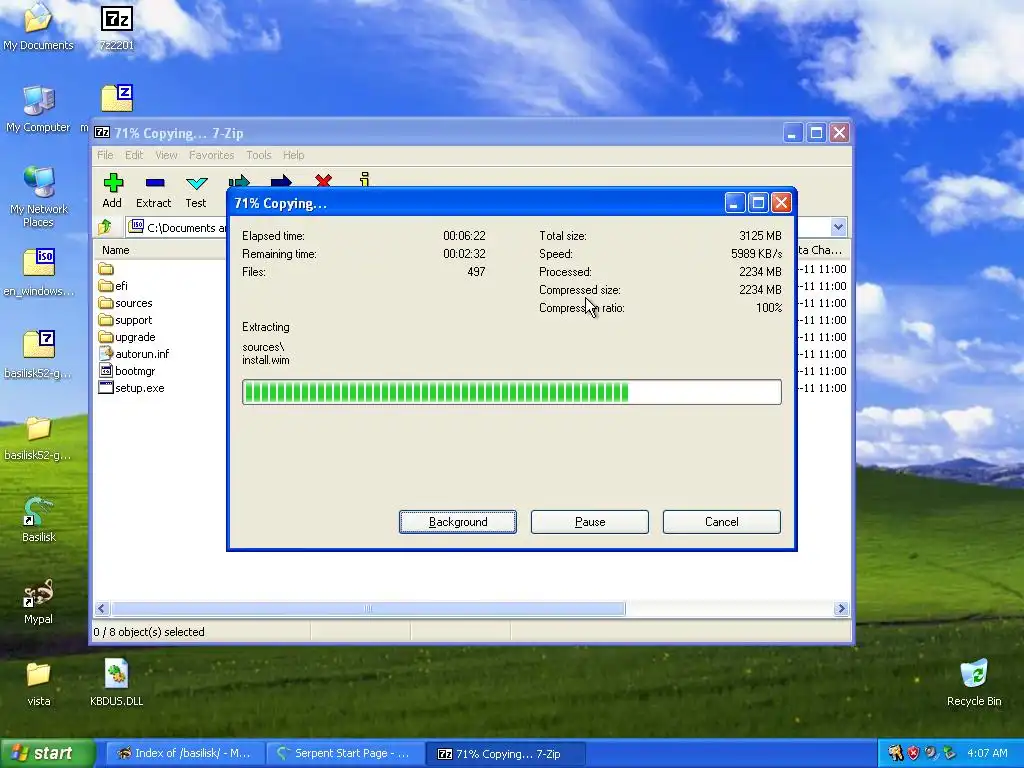The height and width of the screenshot is (768, 1024).
Task: Open the View menu in 7-Zip
Action: [166, 155]
